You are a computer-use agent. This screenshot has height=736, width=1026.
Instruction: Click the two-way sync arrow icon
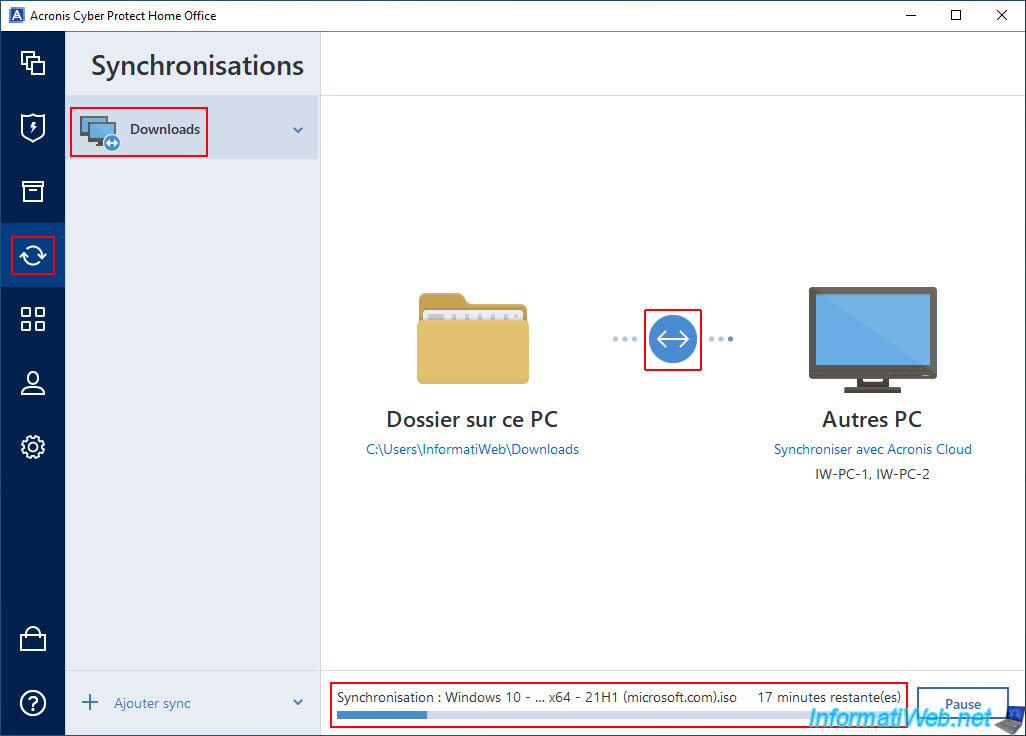[x=672, y=339]
